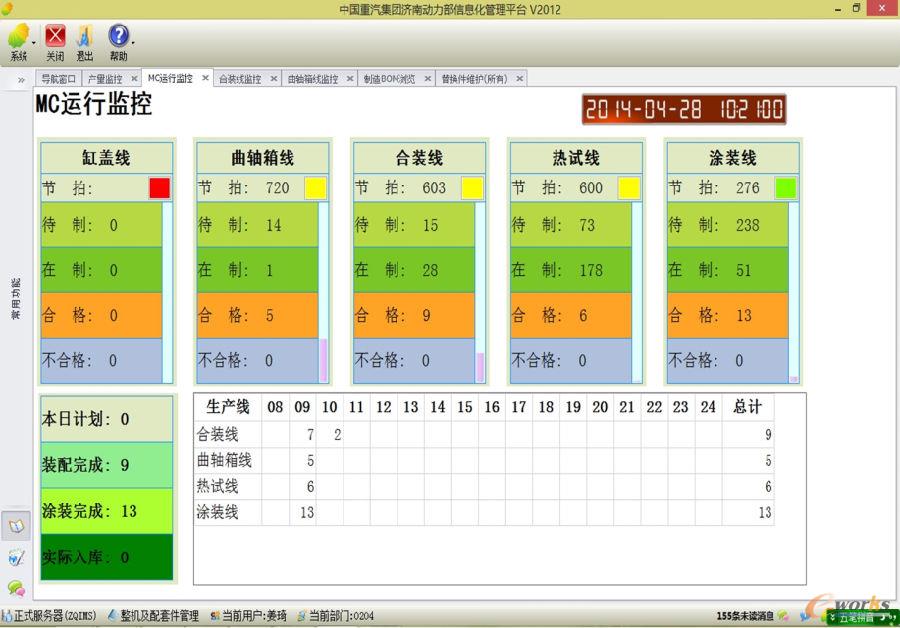Click the red 关闭 (Close) toolbar icon

(x=55, y=38)
